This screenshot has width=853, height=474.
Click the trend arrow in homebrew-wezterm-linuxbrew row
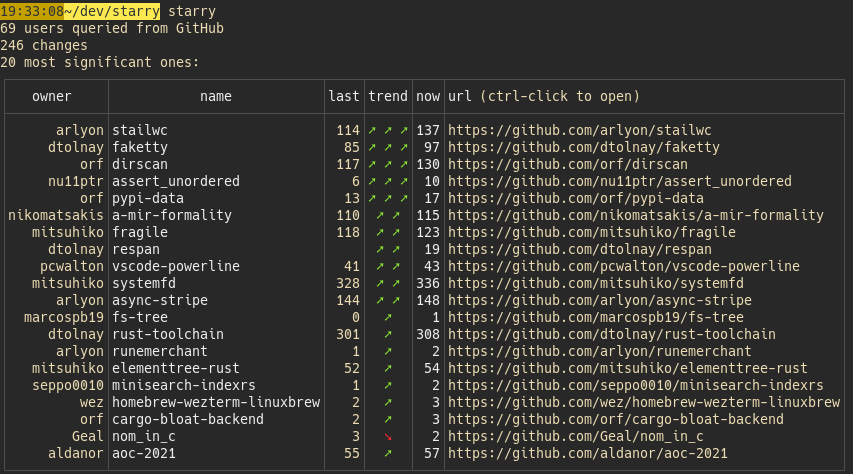[x=388, y=402]
